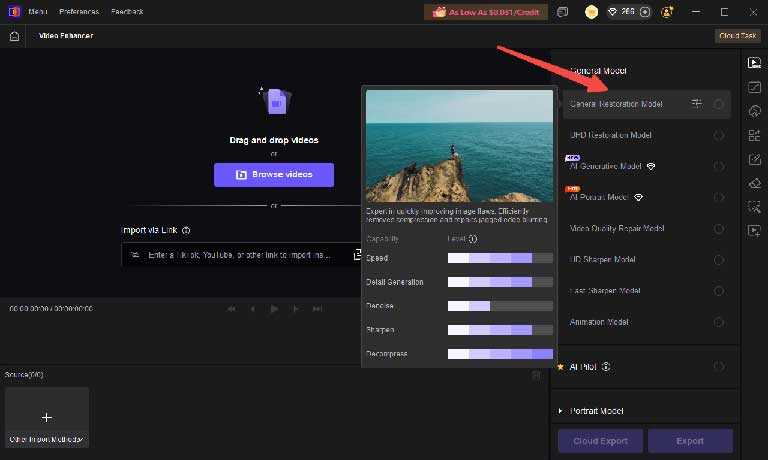Open Feedback from the title bar

[x=127, y=11]
